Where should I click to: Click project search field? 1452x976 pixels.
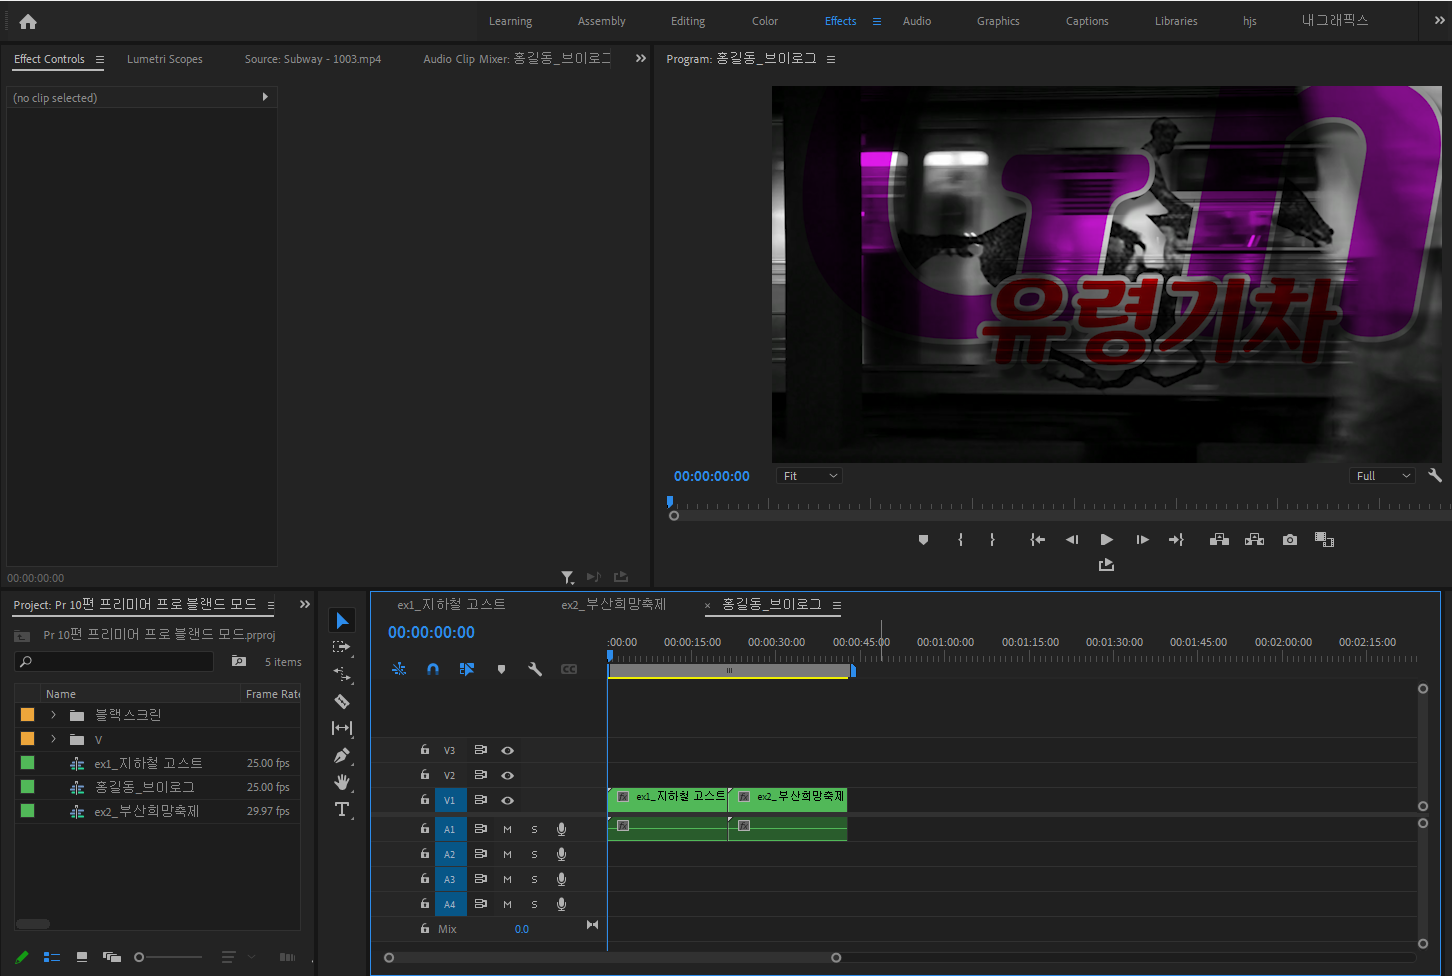pos(114,662)
